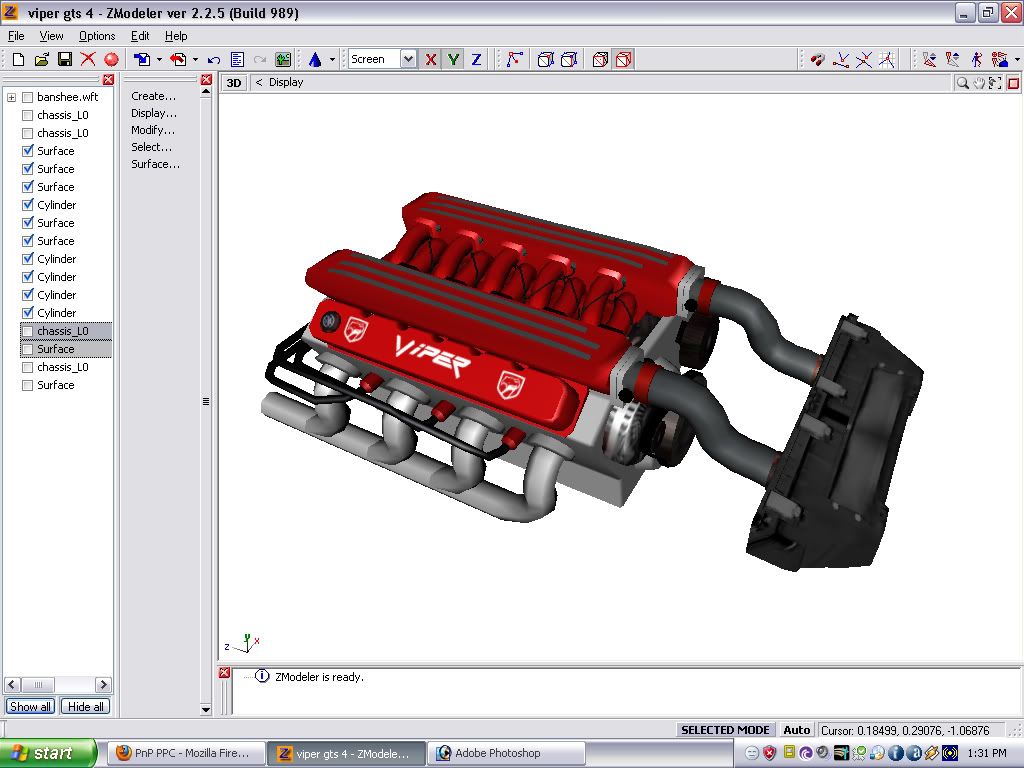This screenshot has width=1024, height=768.
Task: Open the Modify... command group
Action: [153, 130]
